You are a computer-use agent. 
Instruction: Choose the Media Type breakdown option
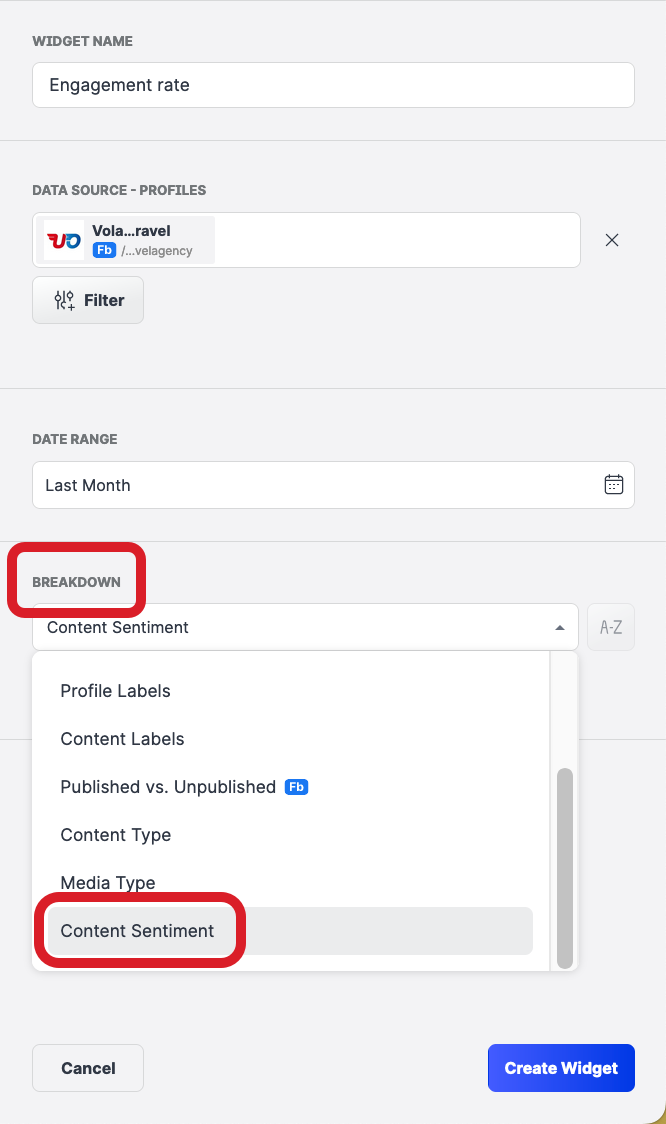click(x=107, y=883)
